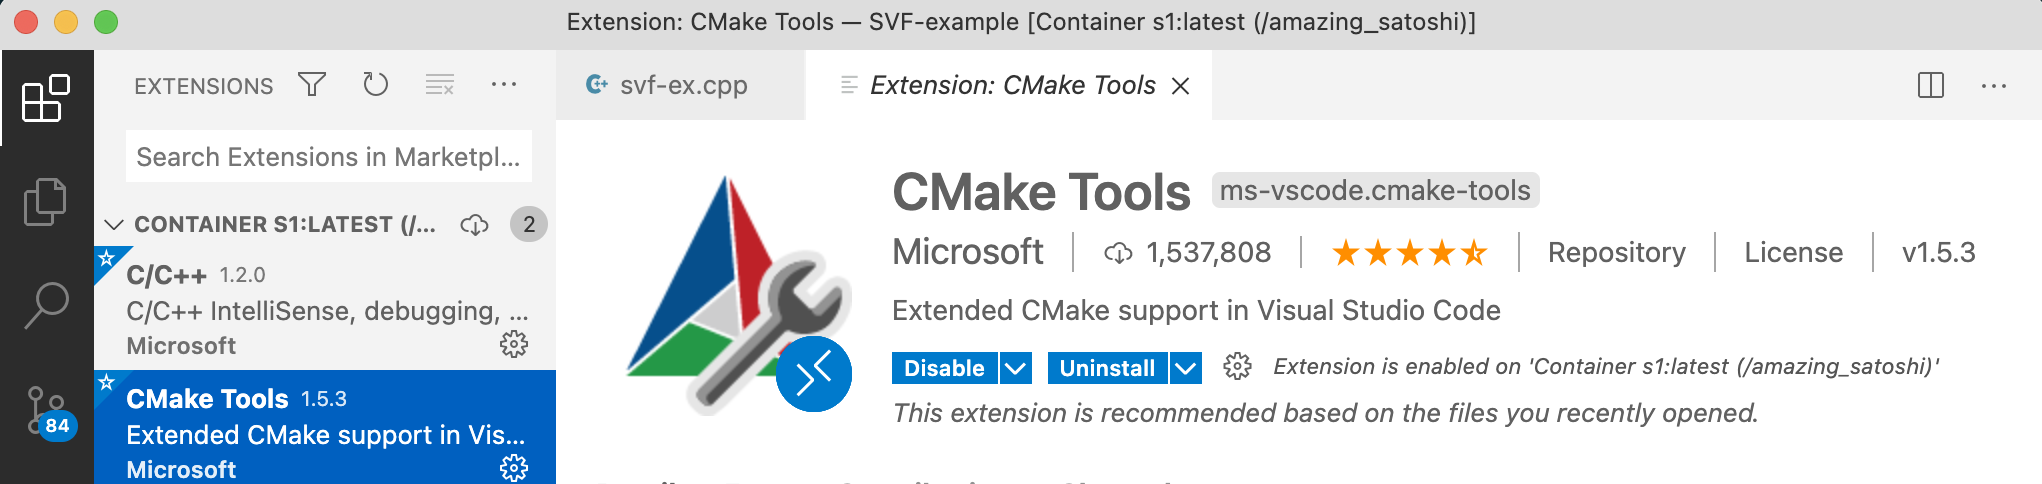Clear extensions search results icon
The image size is (2042, 484).
click(x=440, y=85)
